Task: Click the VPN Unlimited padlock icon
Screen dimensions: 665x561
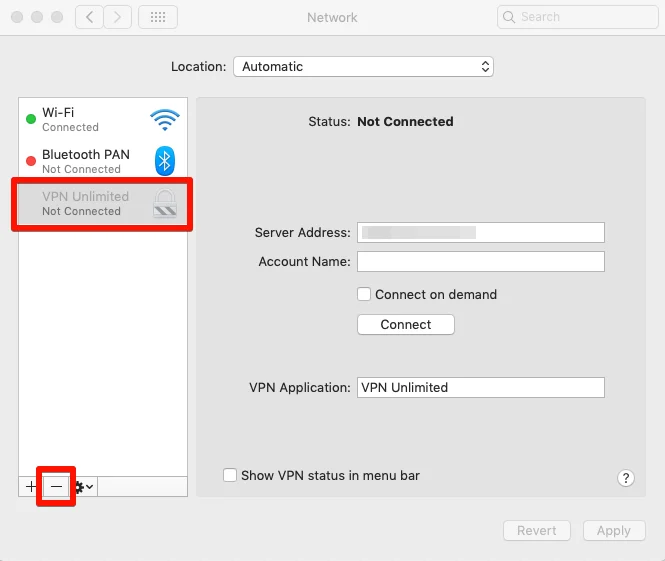Action: click(165, 203)
